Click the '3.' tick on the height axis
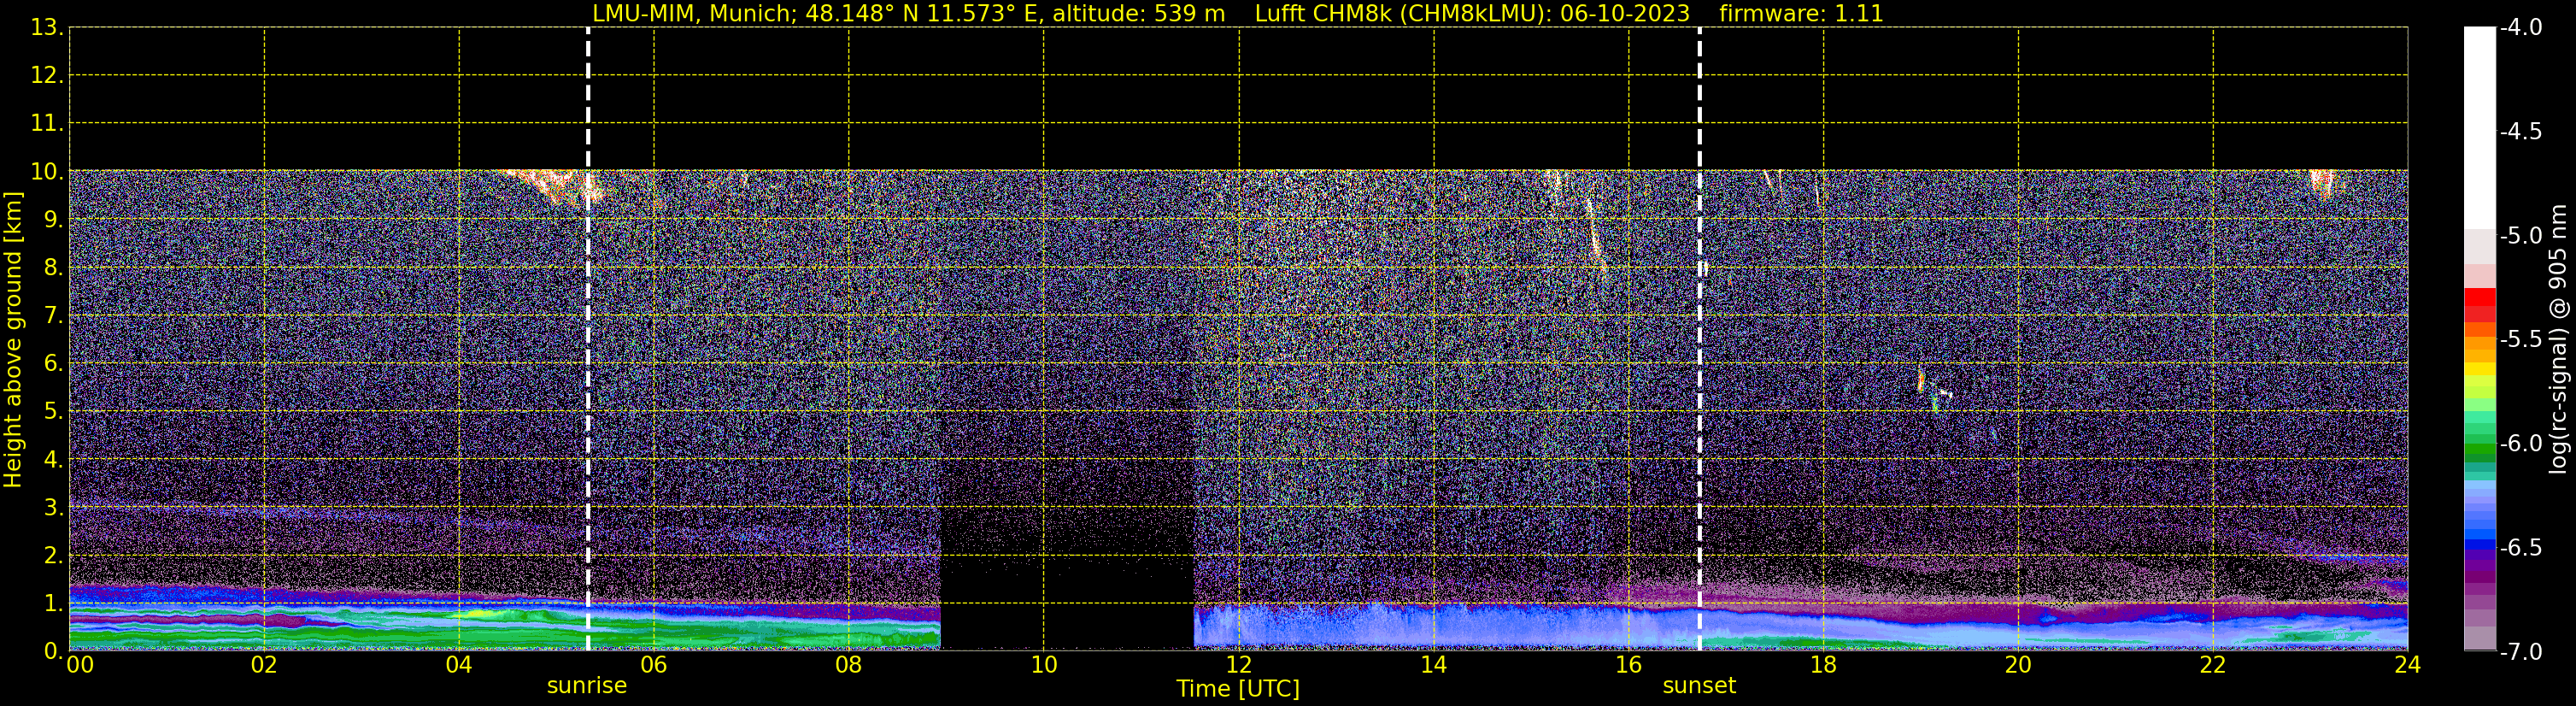 (53, 508)
